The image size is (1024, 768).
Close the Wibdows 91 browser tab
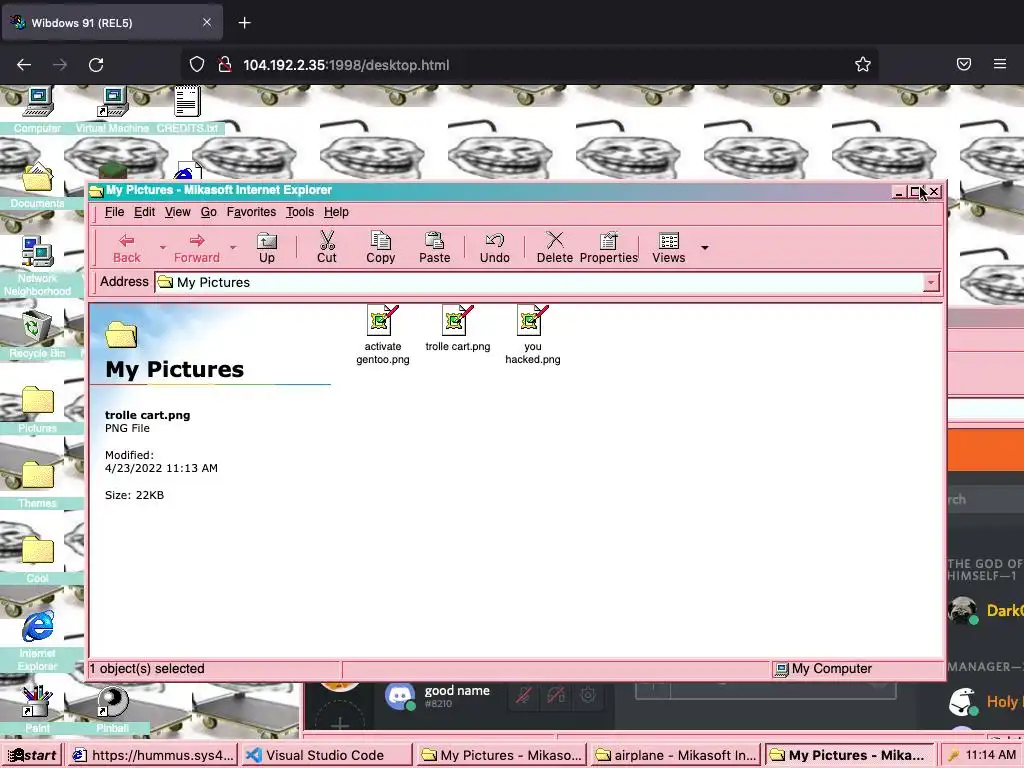point(207,22)
